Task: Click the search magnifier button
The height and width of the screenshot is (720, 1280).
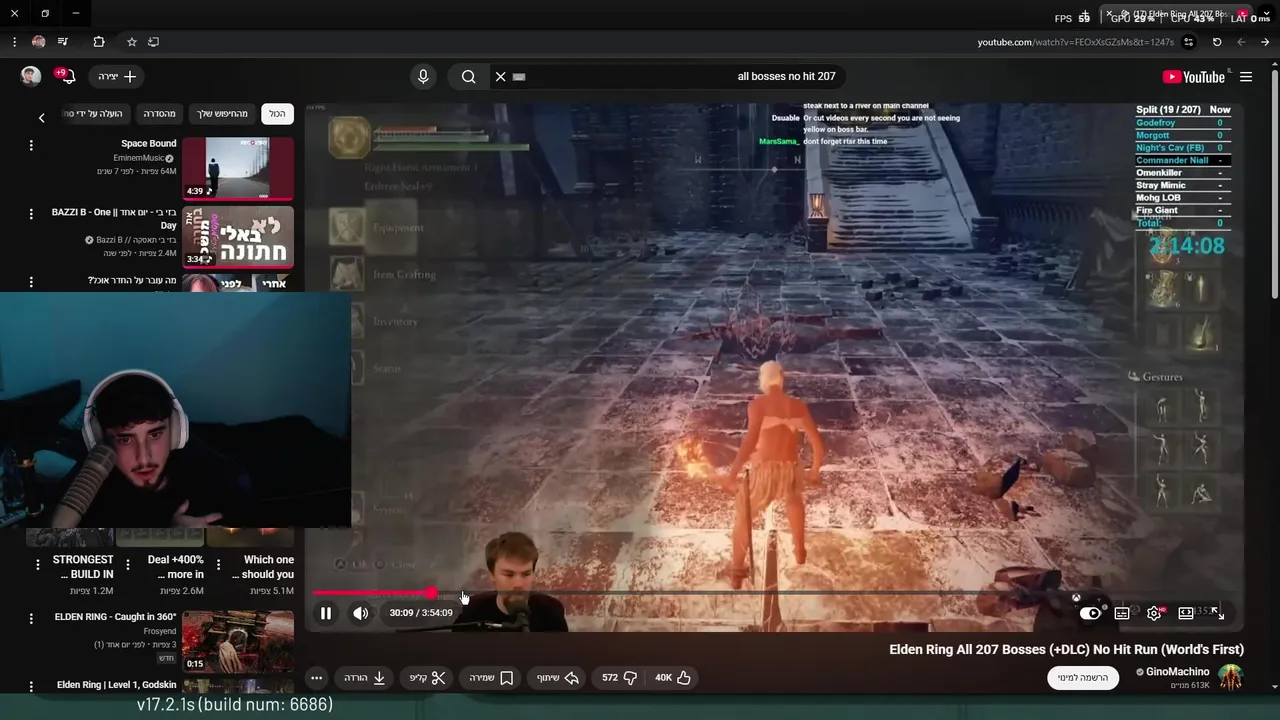Action: coord(468,77)
